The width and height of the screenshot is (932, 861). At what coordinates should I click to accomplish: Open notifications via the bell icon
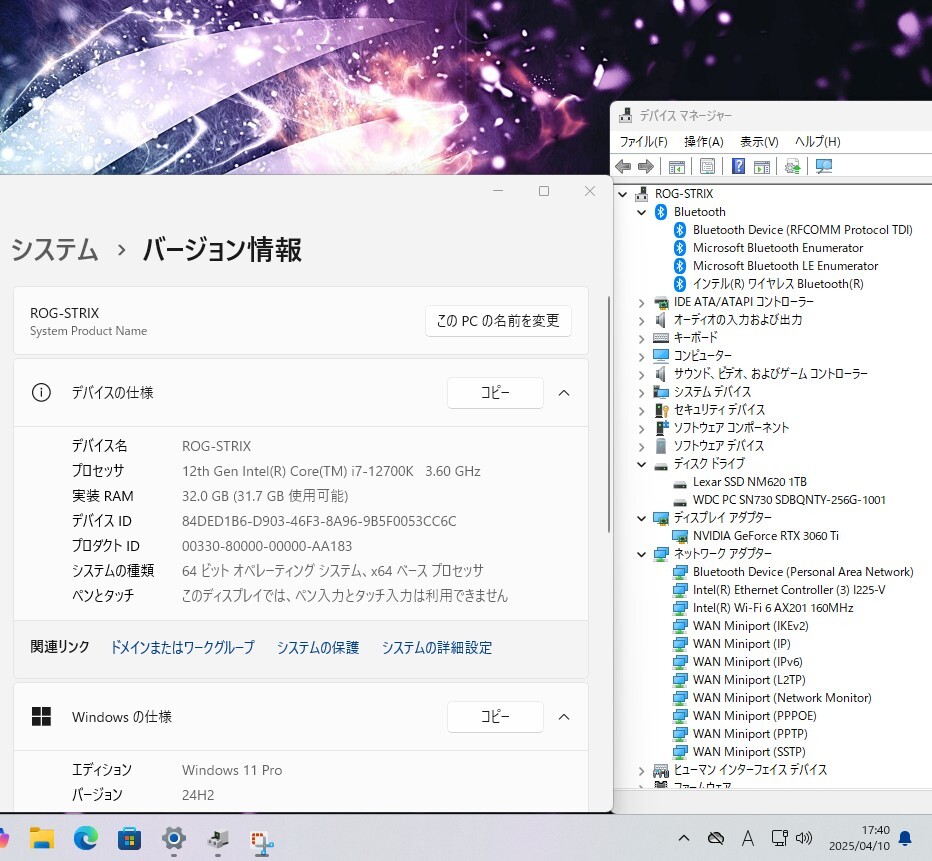click(x=905, y=838)
